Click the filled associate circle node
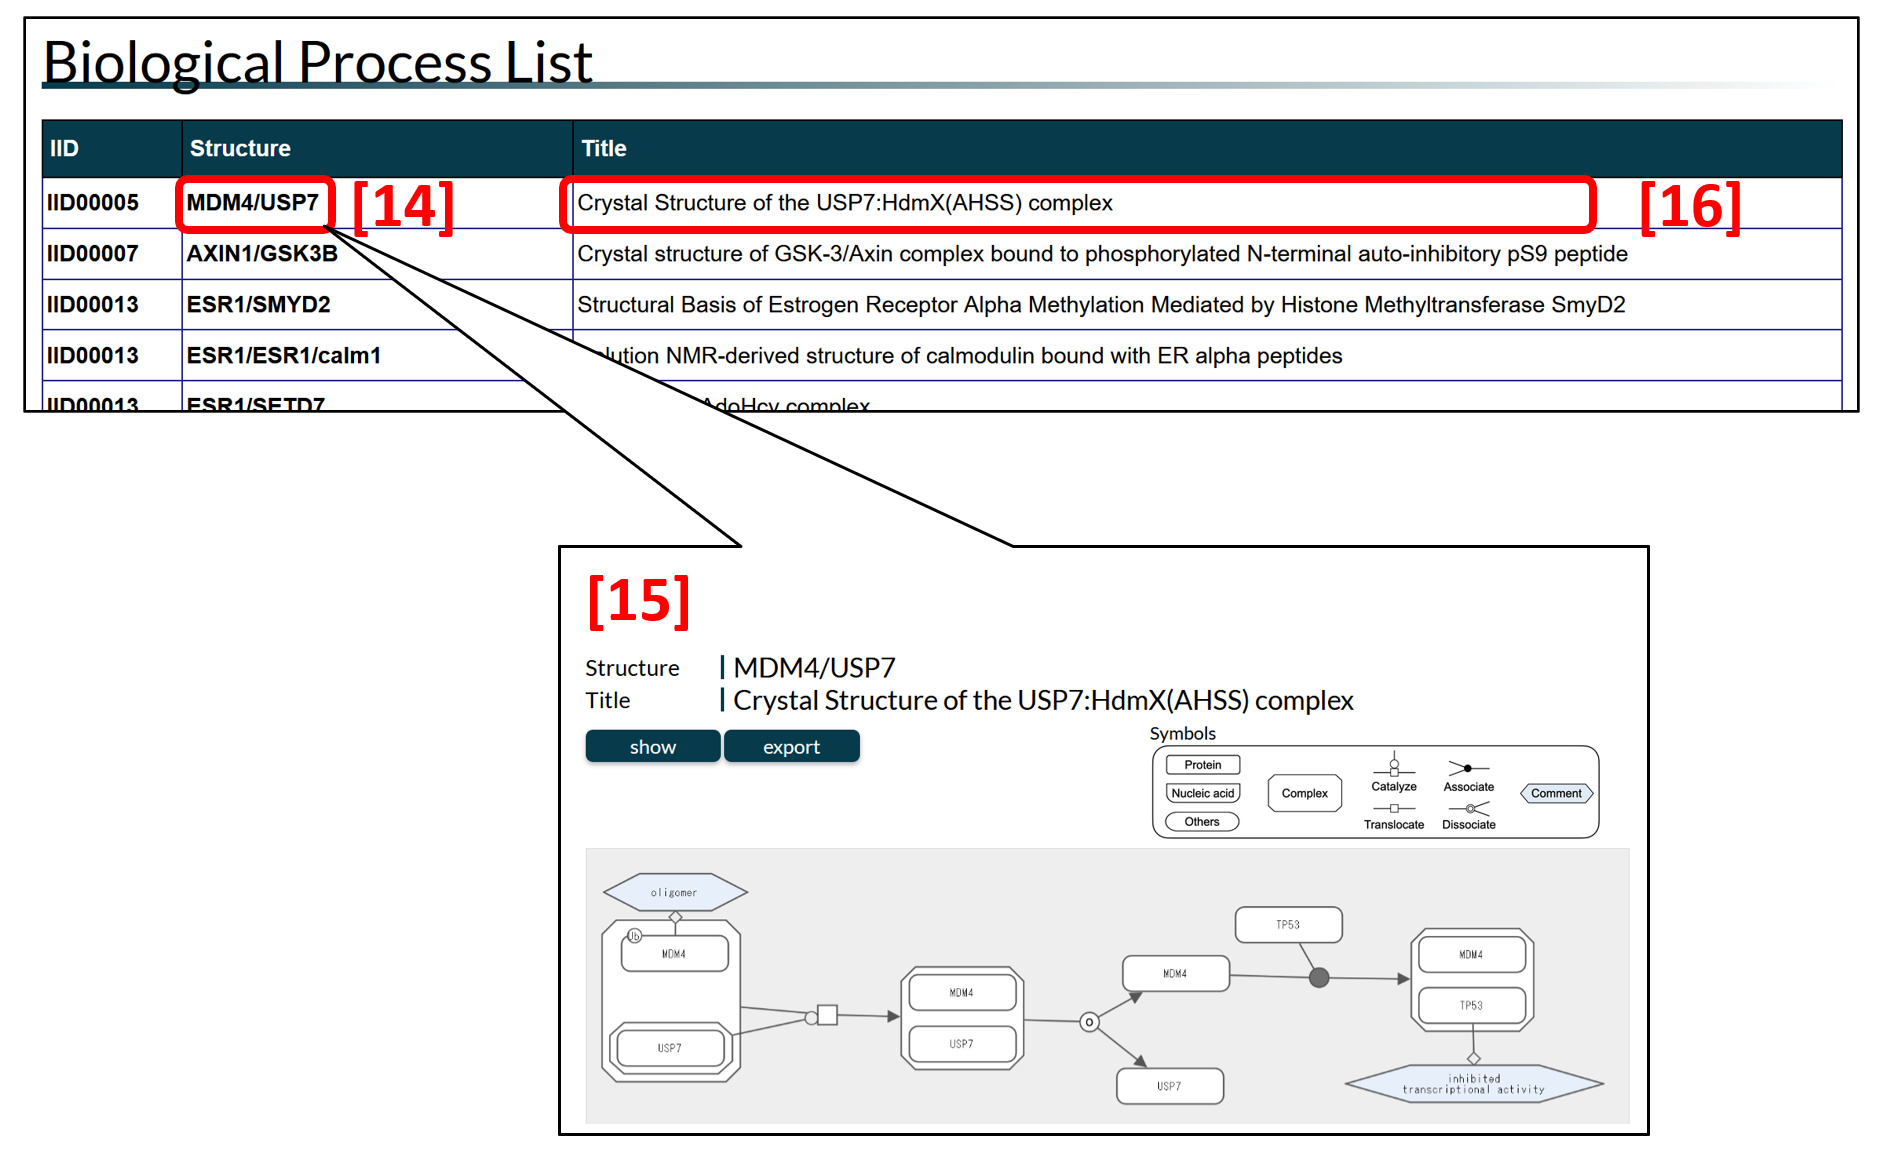The image size is (1891, 1156). [1319, 978]
